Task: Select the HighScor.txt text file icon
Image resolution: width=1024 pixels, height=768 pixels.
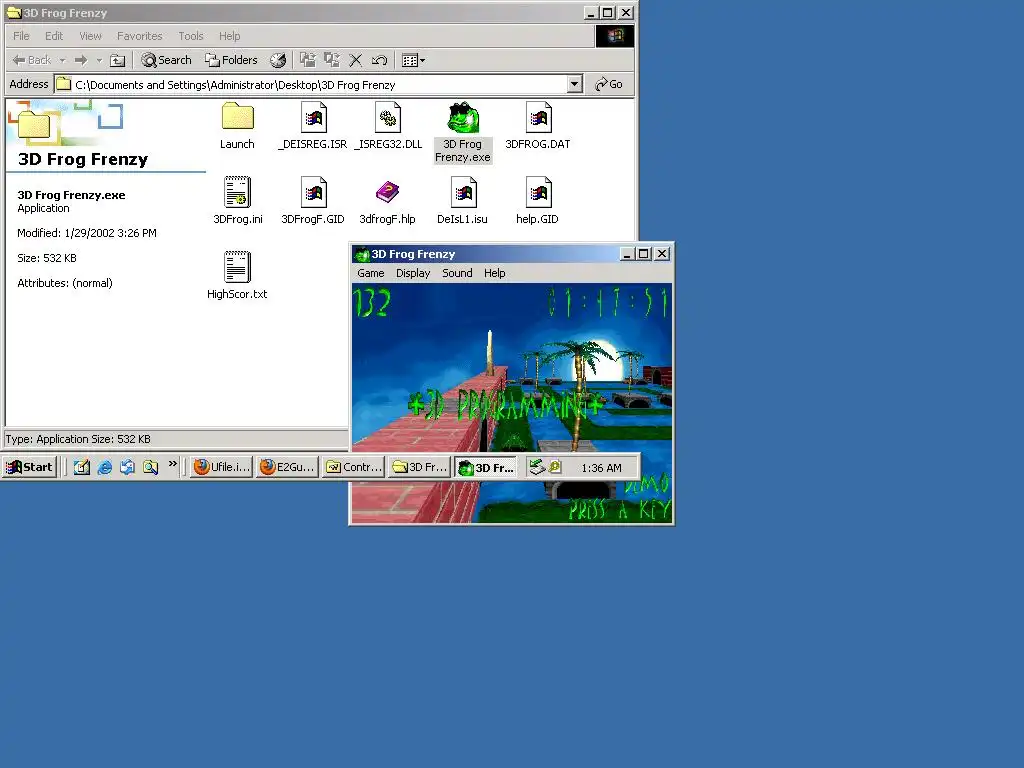Action: coord(237,267)
